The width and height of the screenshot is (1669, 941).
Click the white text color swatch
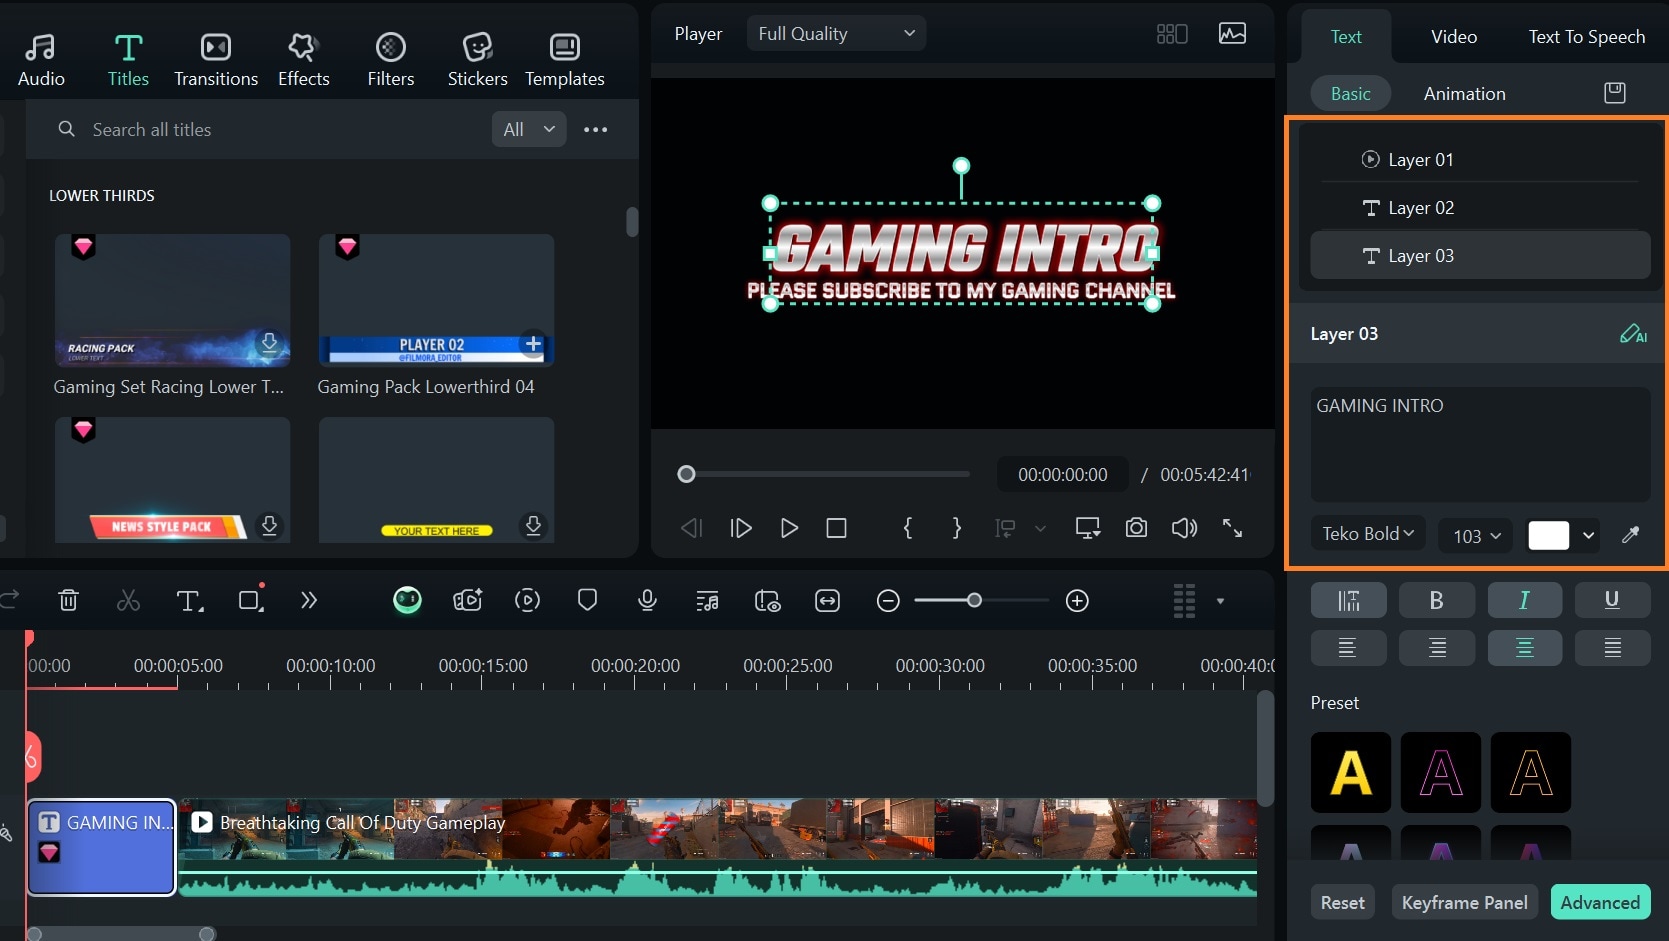(1548, 535)
